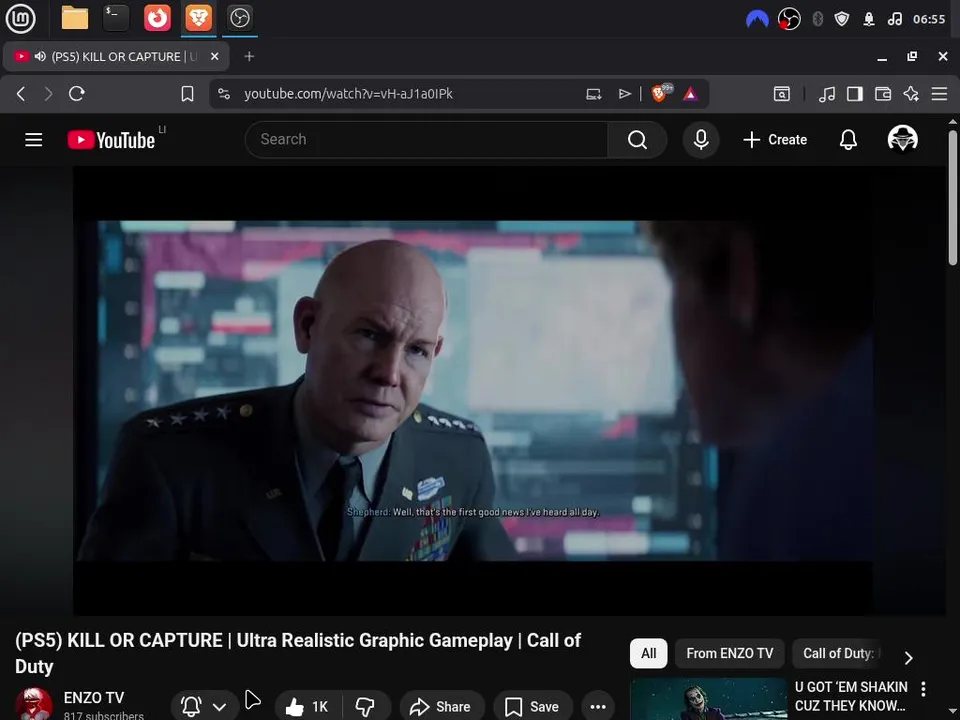This screenshot has height=720, width=960.
Task: Open the Linux Mint start menu
Action: pyautogui.click(x=20, y=18)
